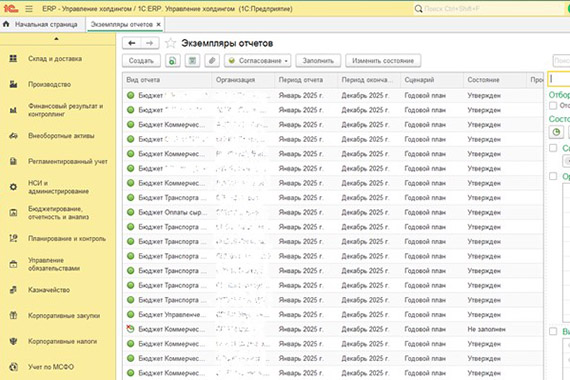570x380 pixels.
Task: Open Управление обязательствами section
Action: click(x=54, y=264)
